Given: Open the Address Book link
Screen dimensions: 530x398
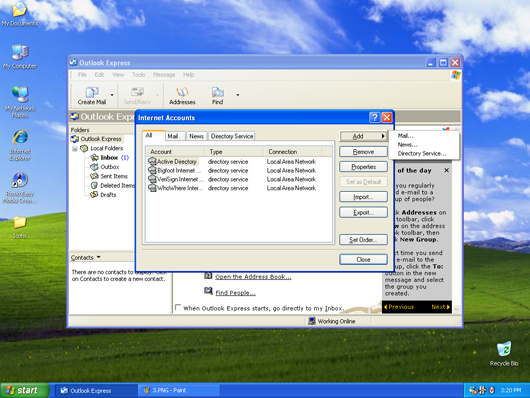Looking at the screenshot, I should pos(253,277).
